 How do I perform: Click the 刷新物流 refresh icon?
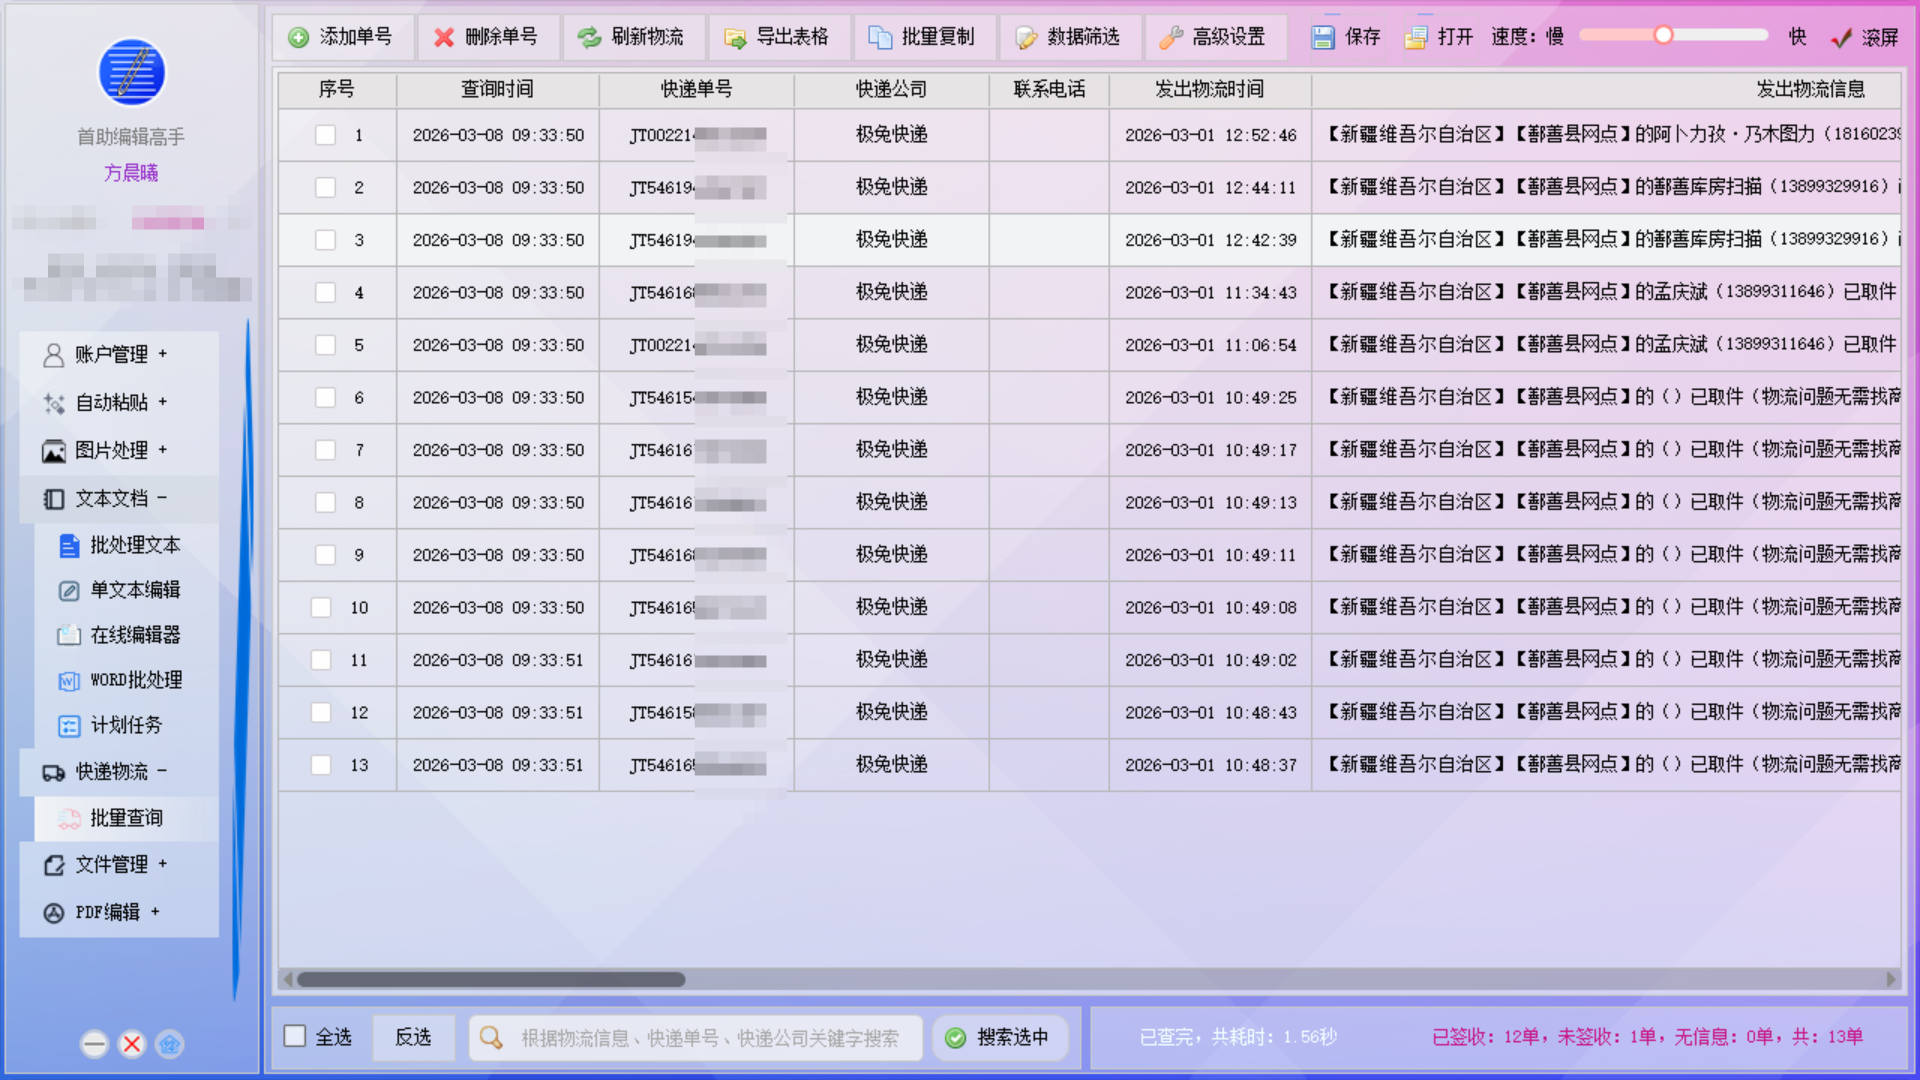[x=589, y=37]
